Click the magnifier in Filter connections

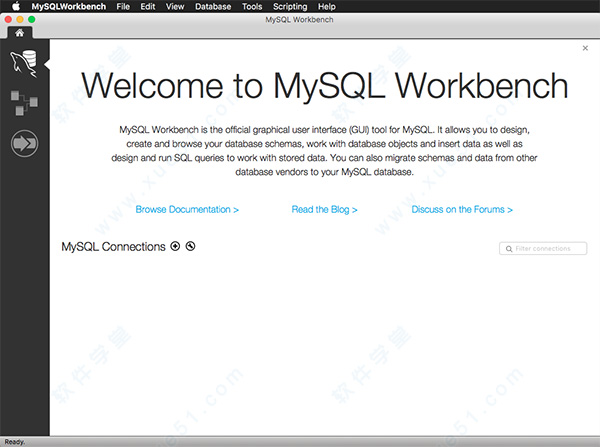[x=509, y=249]
